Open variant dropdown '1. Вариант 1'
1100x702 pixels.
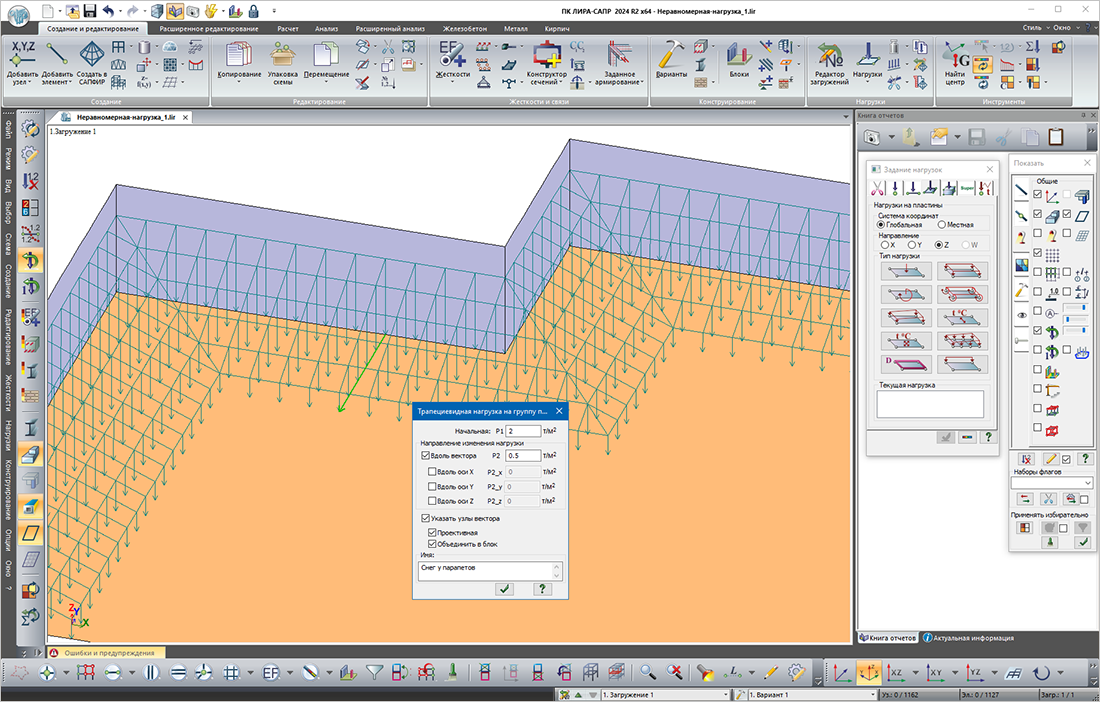click(812, 694)
